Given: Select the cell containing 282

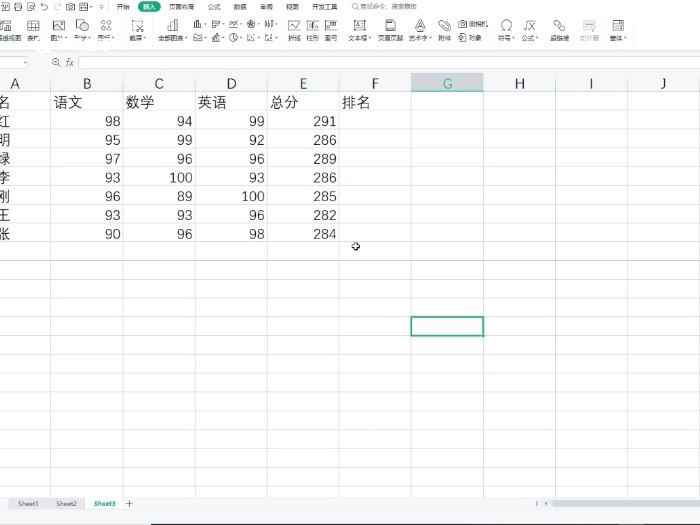Looking at the screenshot, I should point(303,215).
